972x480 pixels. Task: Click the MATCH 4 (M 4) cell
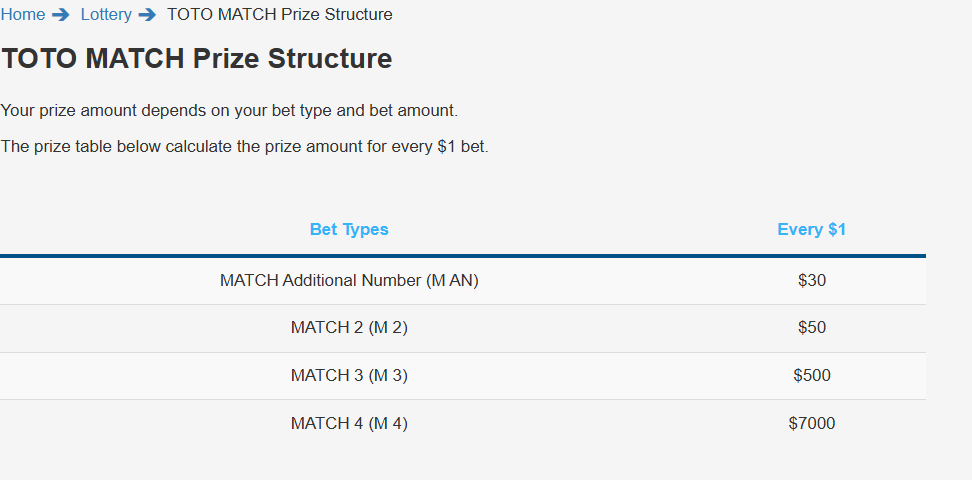[349, 424]
